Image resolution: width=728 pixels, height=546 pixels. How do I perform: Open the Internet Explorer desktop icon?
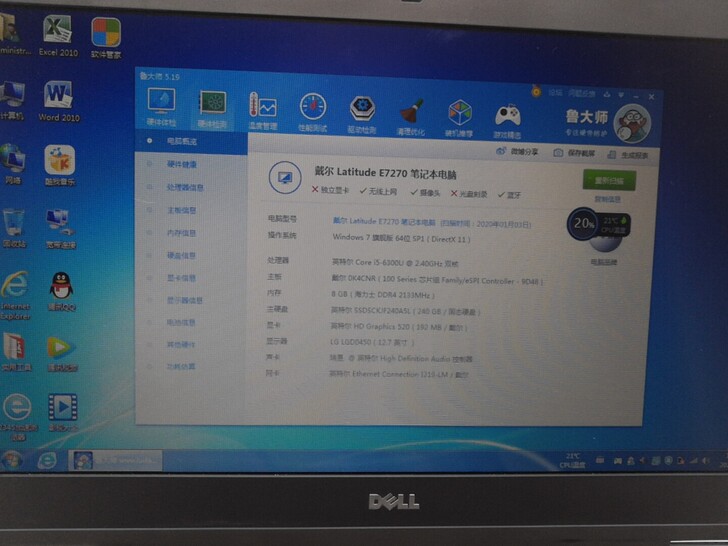(15, 295)
